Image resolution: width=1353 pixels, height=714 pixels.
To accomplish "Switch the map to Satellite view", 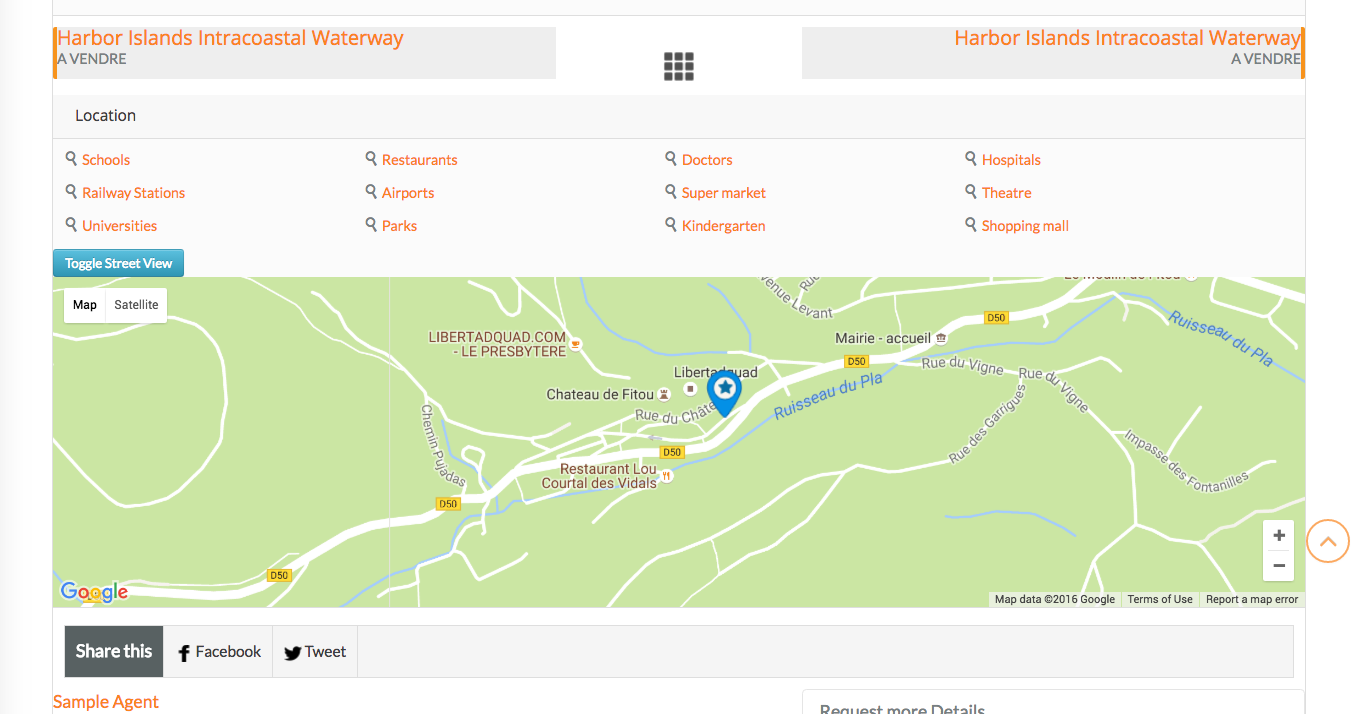I will tap(136, 305).
